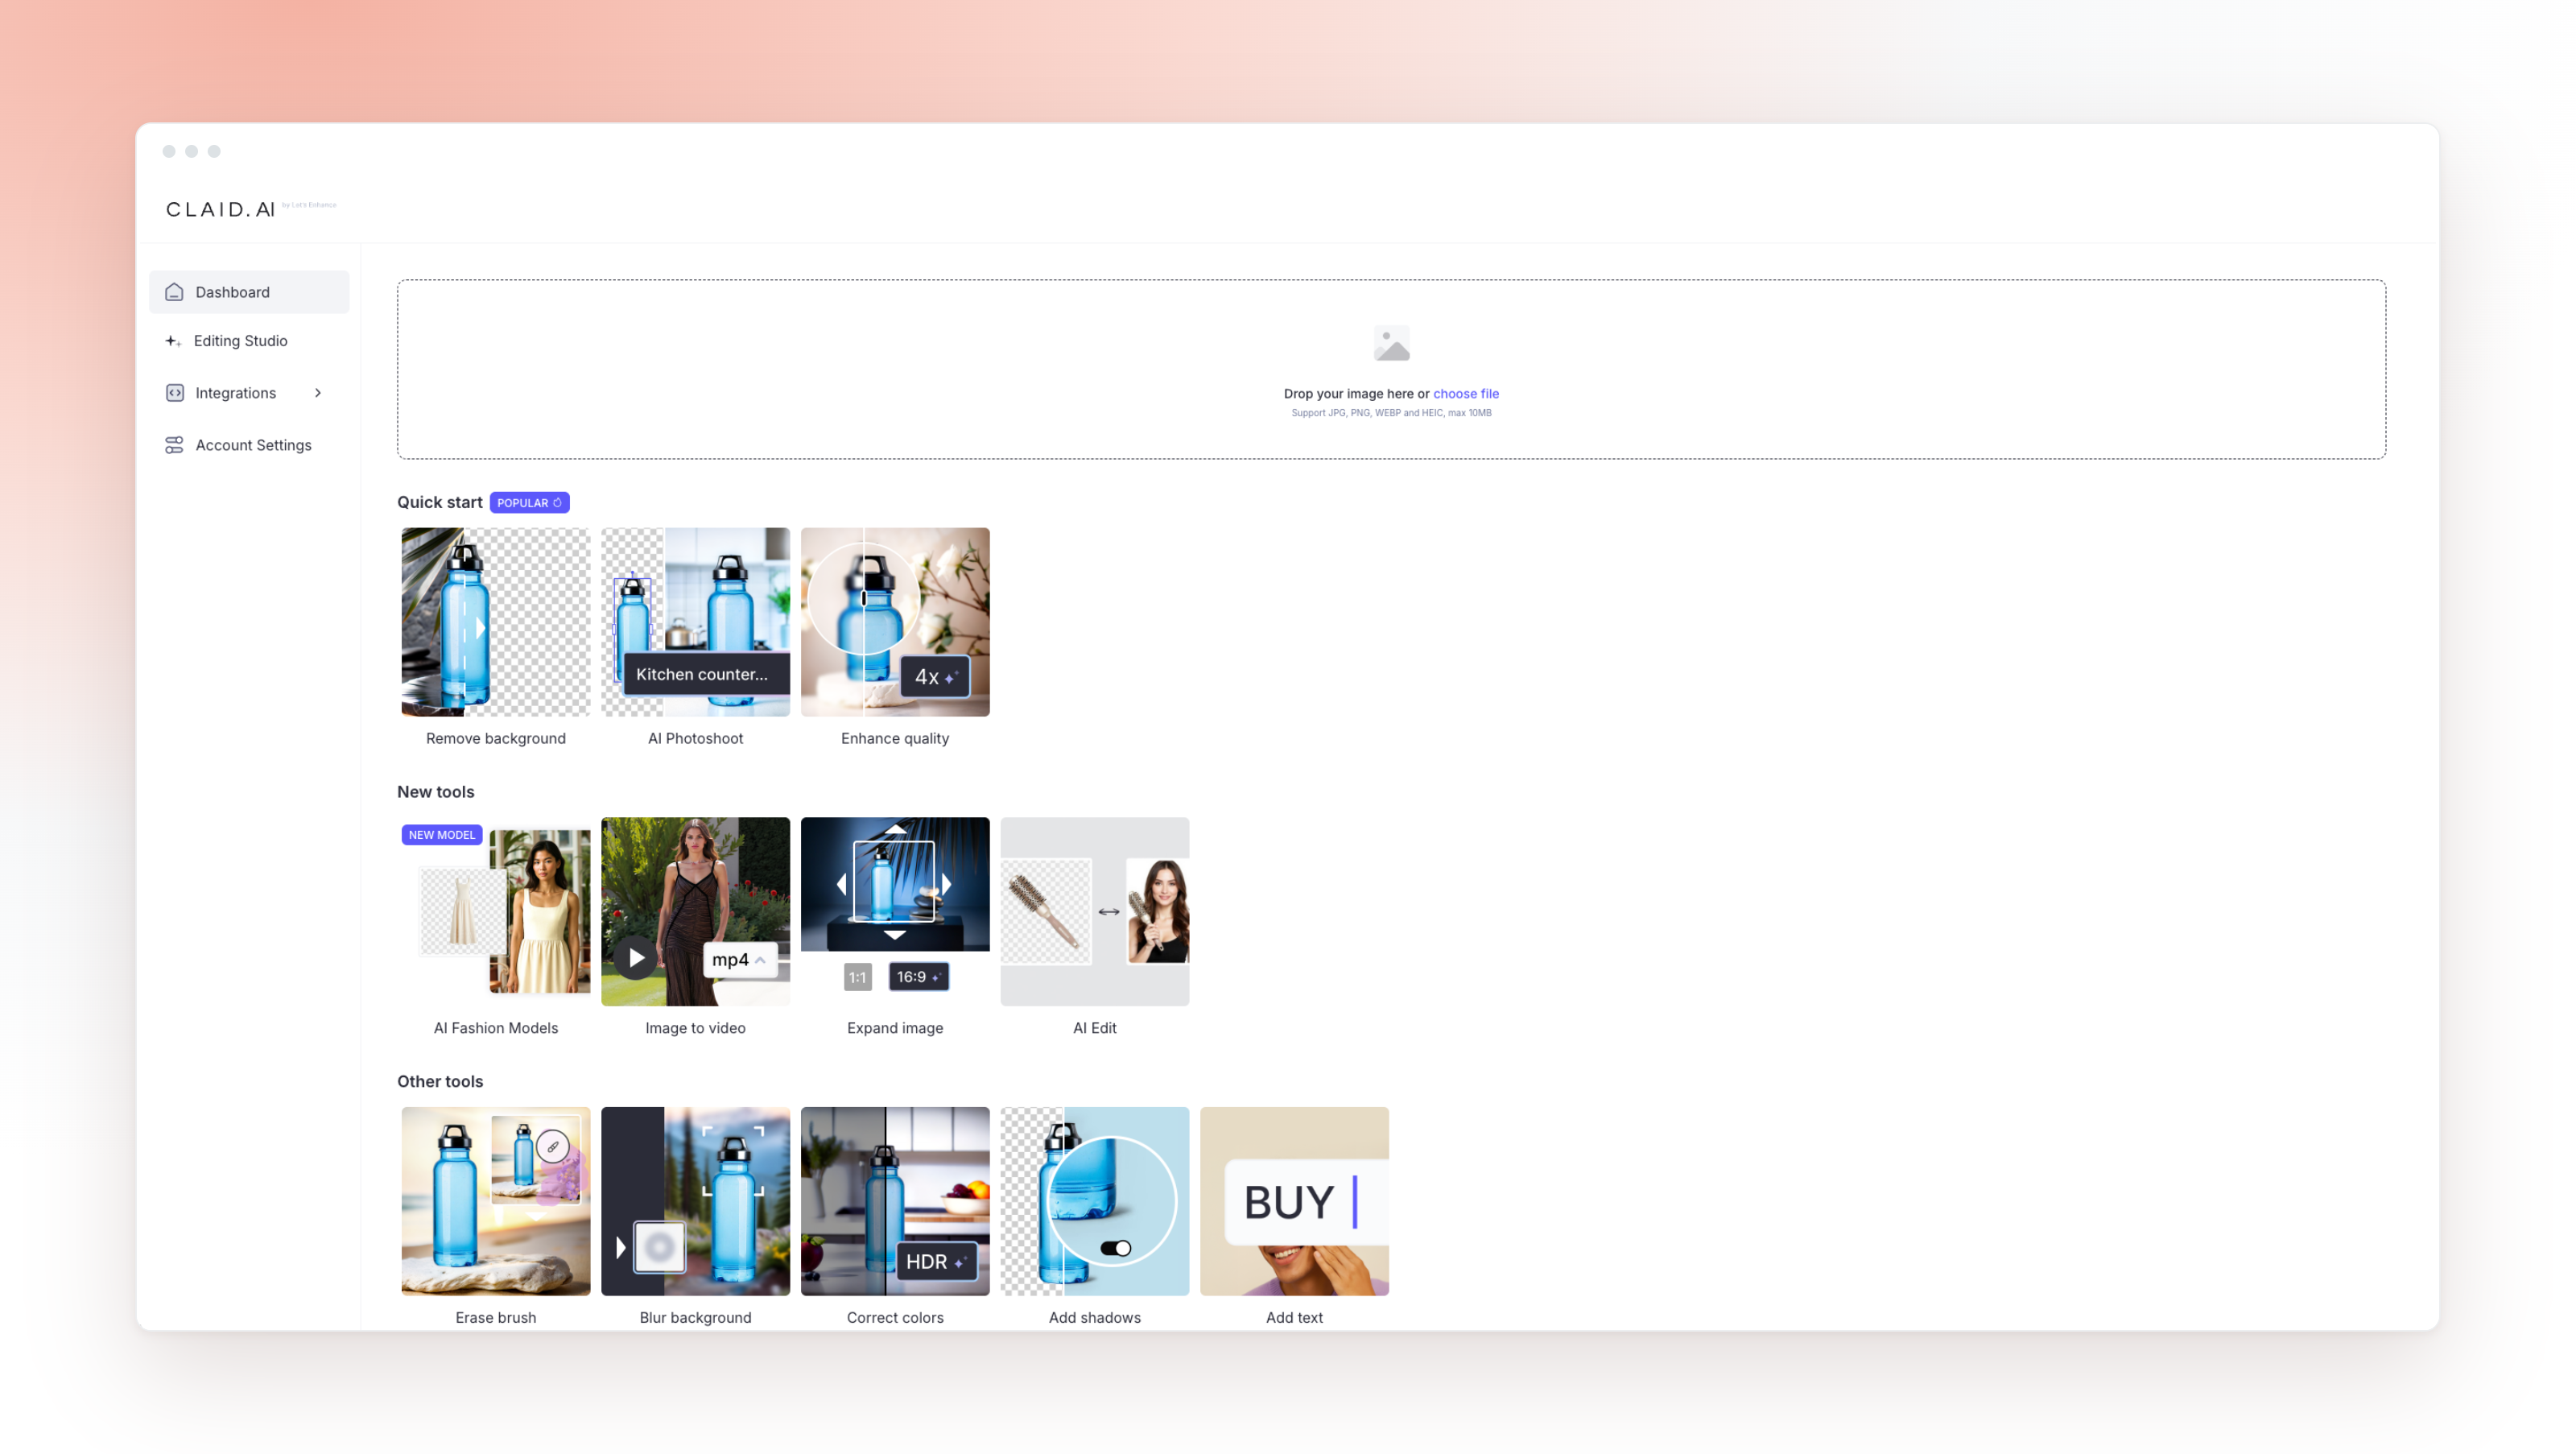The height and width of the screenshot is (1454, 2576).
Task: Click the Editing Studio sparkle icon
Action: 173,341
